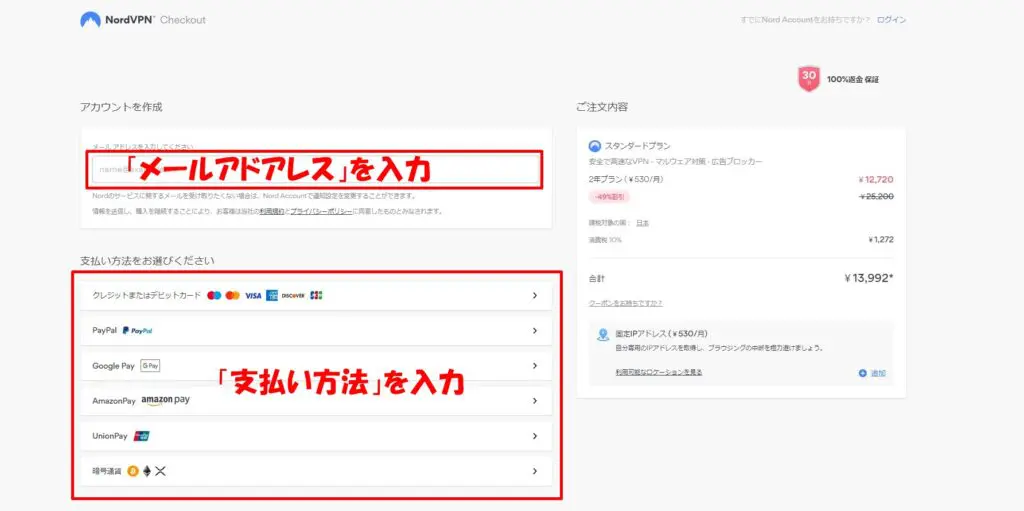Click the すでにNord Accountをお持ちですか? text
The height and width of the screenshot is (511, 1024).
(805, 20)
